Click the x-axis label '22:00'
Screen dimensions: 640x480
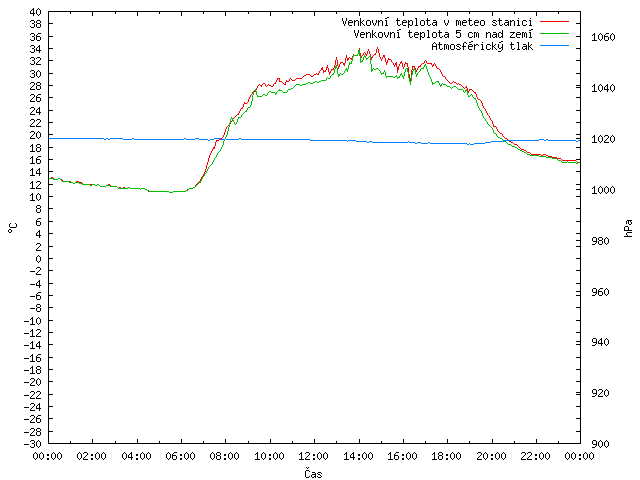tap(536, 456)
